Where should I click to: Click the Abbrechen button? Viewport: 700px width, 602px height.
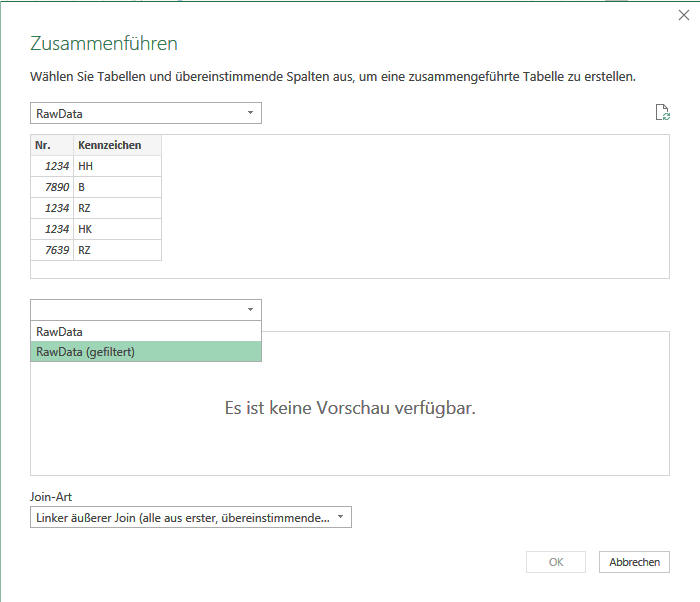coord(634,562)
